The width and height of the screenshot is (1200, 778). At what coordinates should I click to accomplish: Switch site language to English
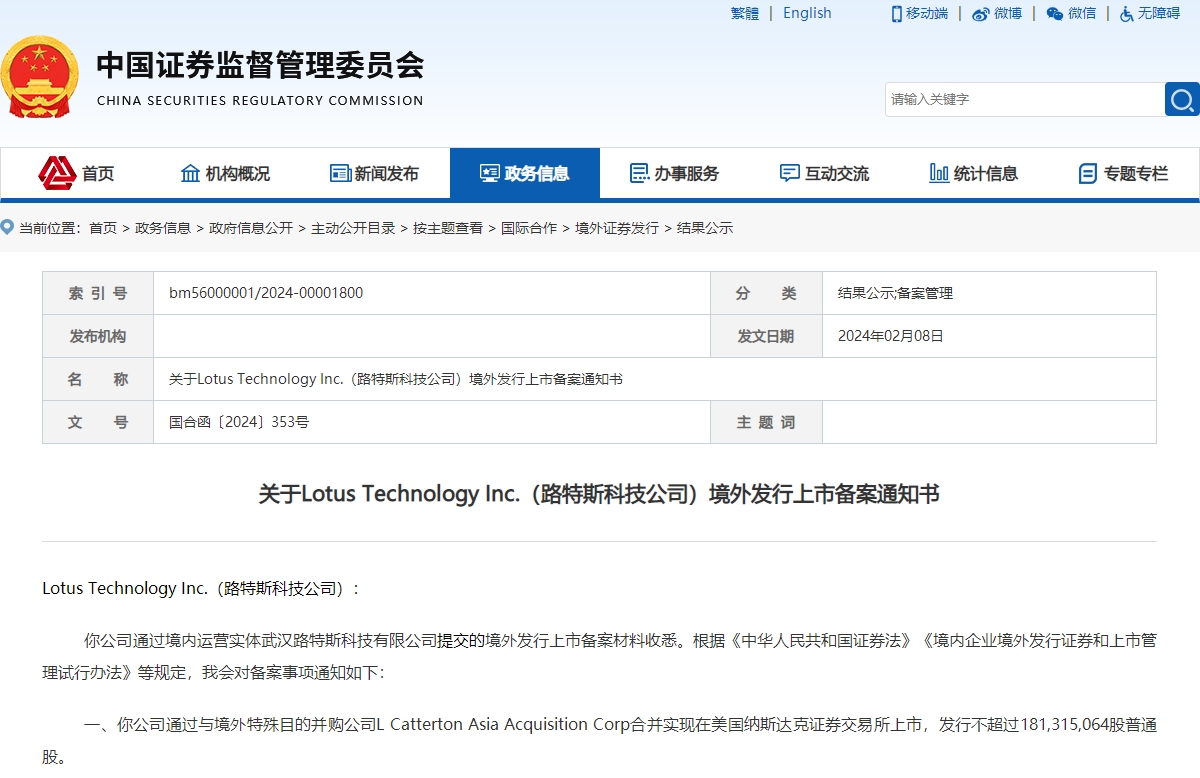point(807,13)
